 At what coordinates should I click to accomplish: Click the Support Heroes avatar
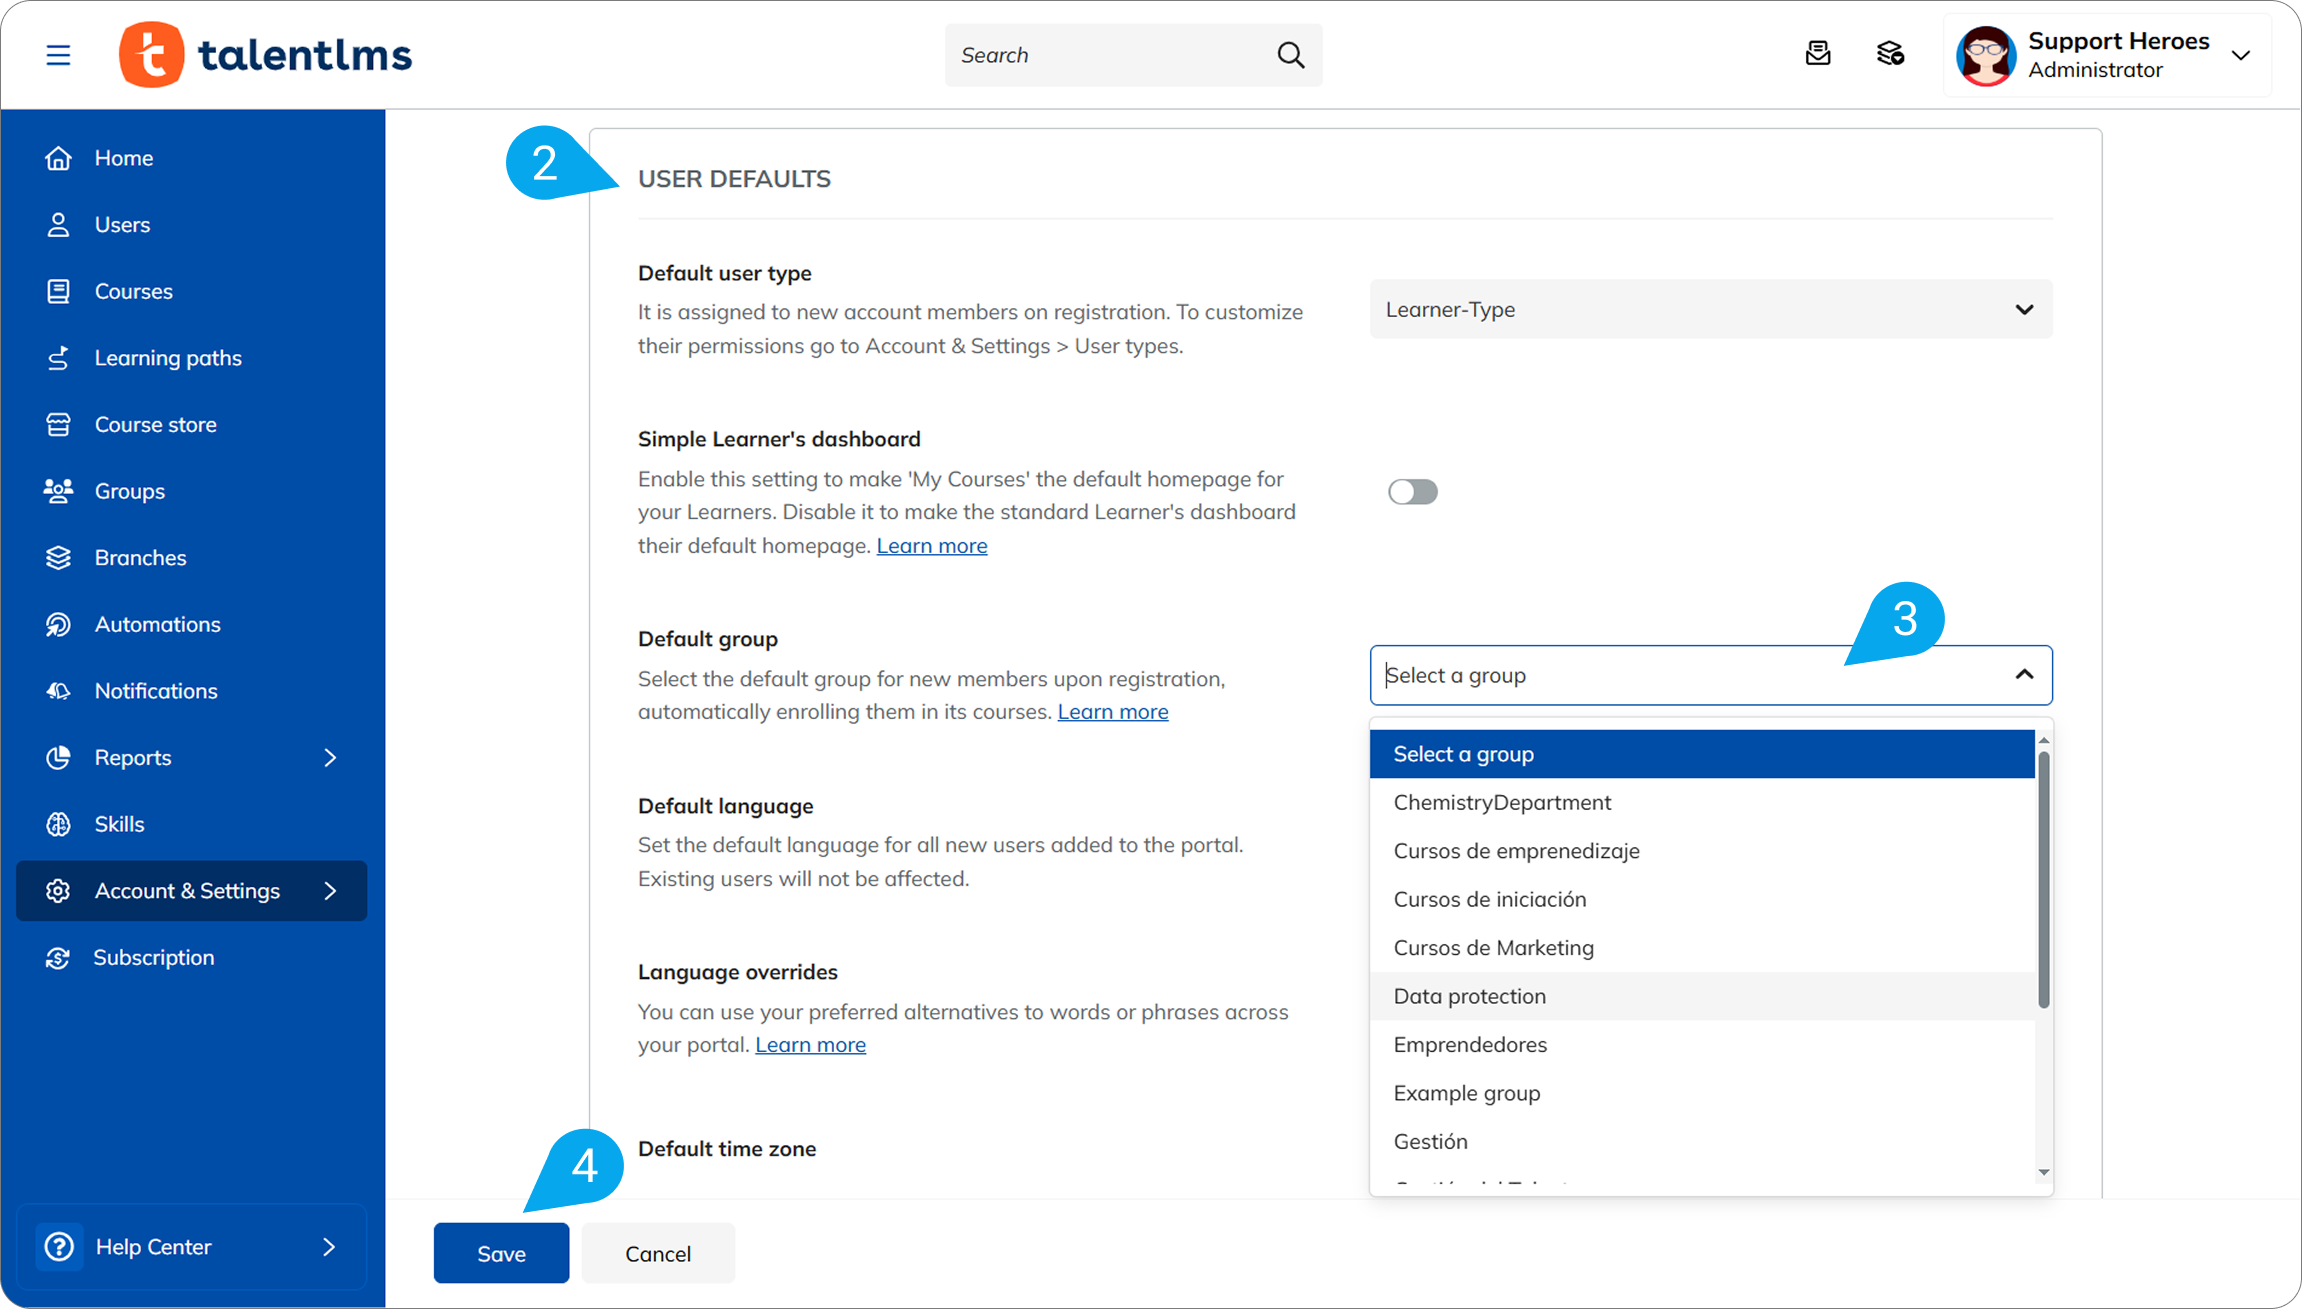click(1985, 56)
